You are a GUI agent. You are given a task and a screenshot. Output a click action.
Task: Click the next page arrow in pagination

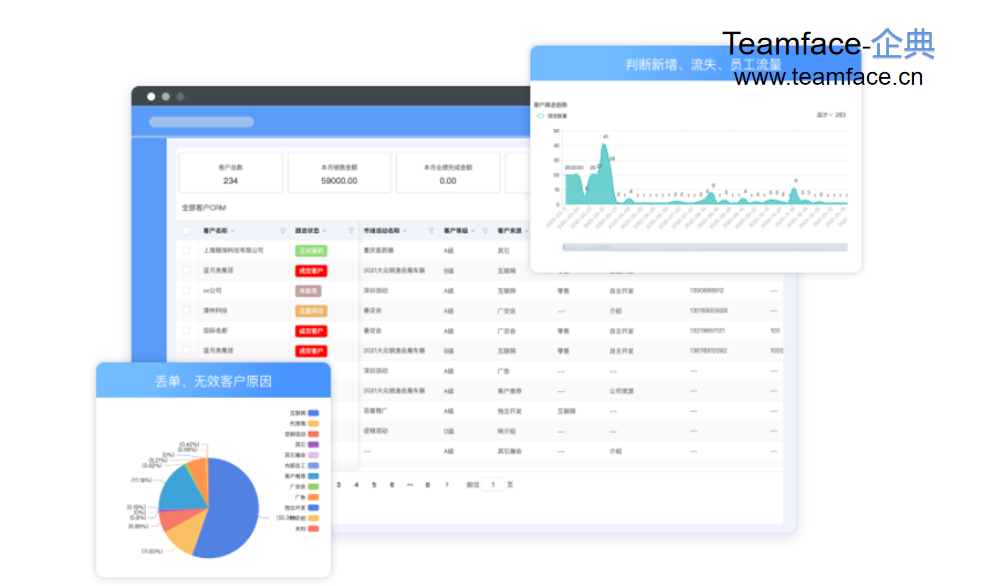(447, 484)
